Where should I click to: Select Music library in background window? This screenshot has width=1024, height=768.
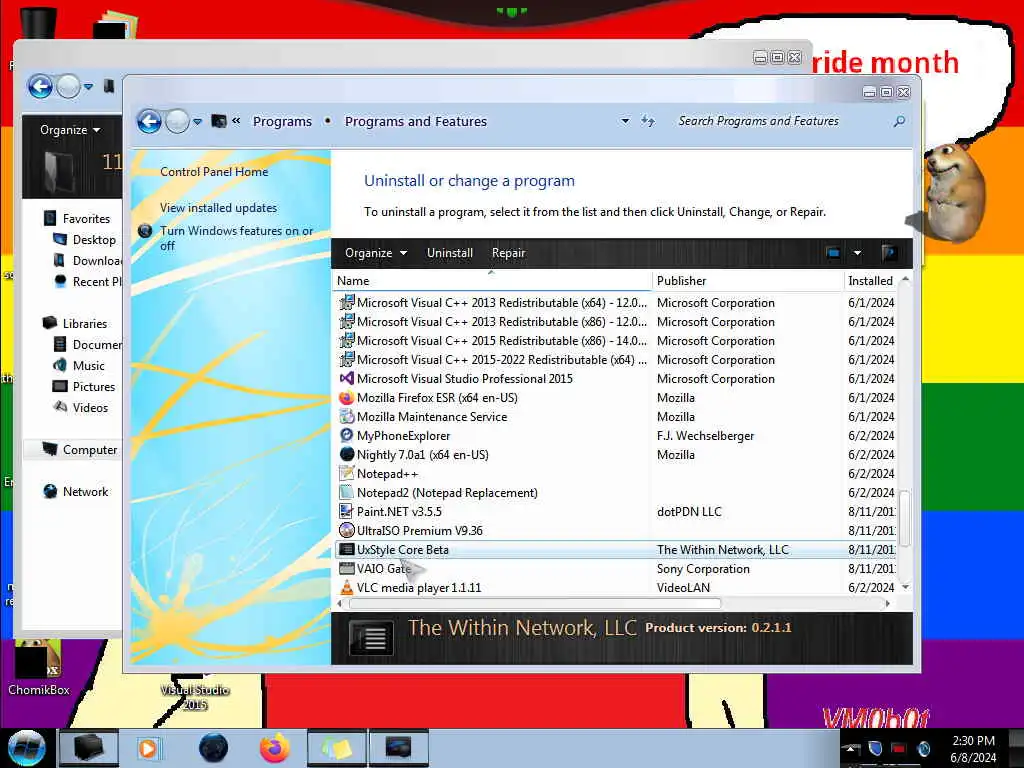pos(79,366)
